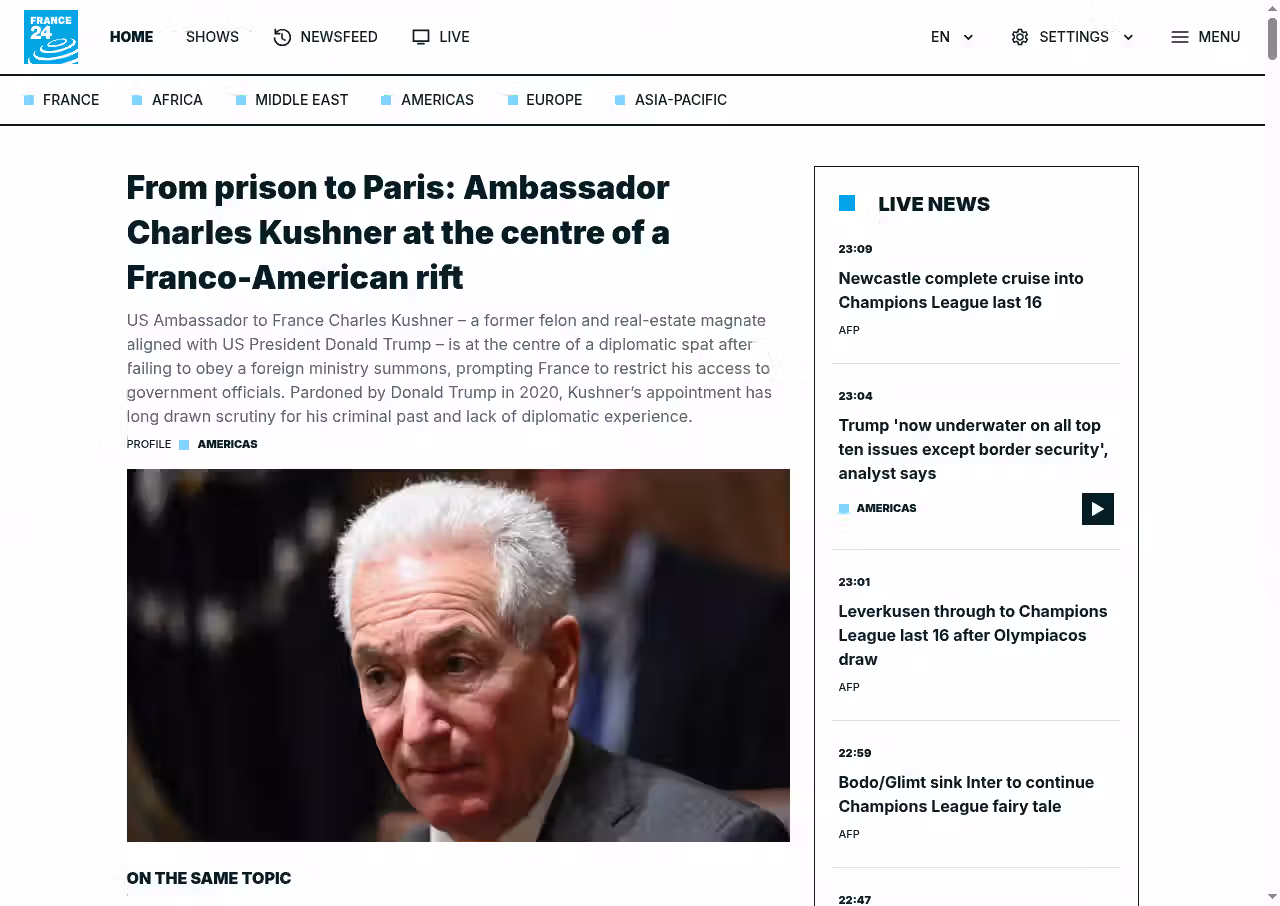Click the blue square next to France
Screen dimensions: 1280x906
(29, 100)
